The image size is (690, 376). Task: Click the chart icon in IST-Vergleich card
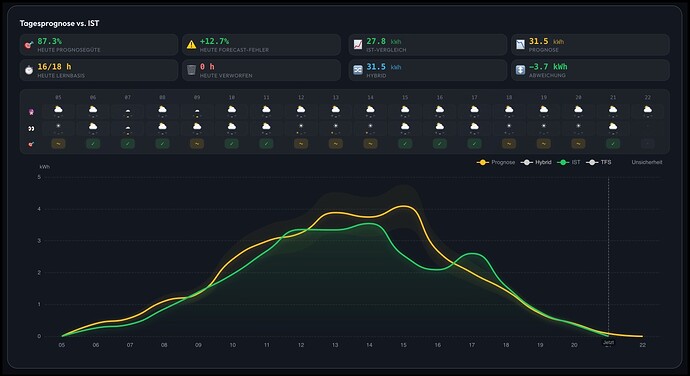358,44
